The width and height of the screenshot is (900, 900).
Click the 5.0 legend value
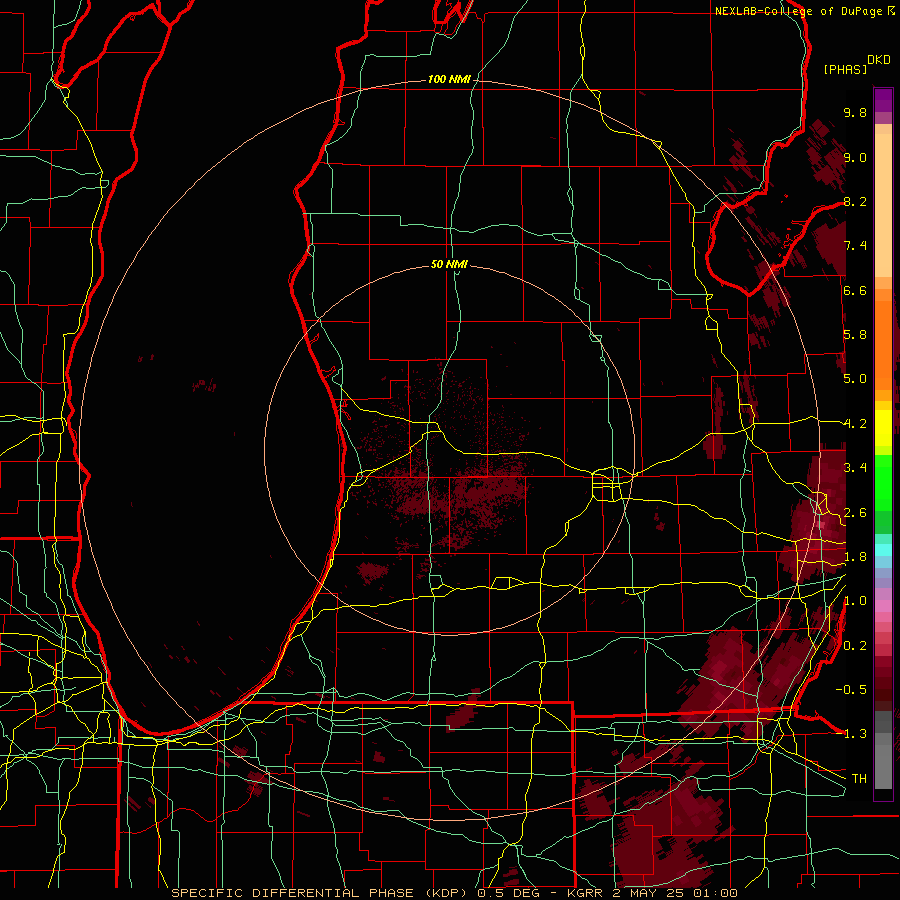click(855, 379)
